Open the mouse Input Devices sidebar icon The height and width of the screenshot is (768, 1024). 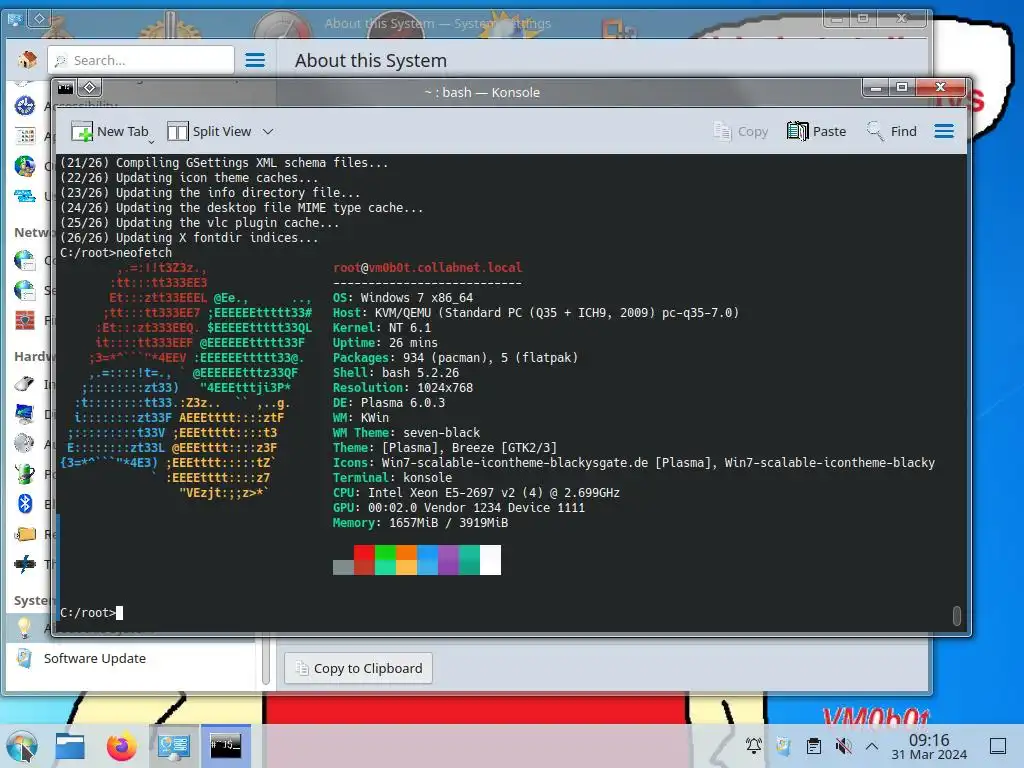pyautogui.click(x=25, y=384)
